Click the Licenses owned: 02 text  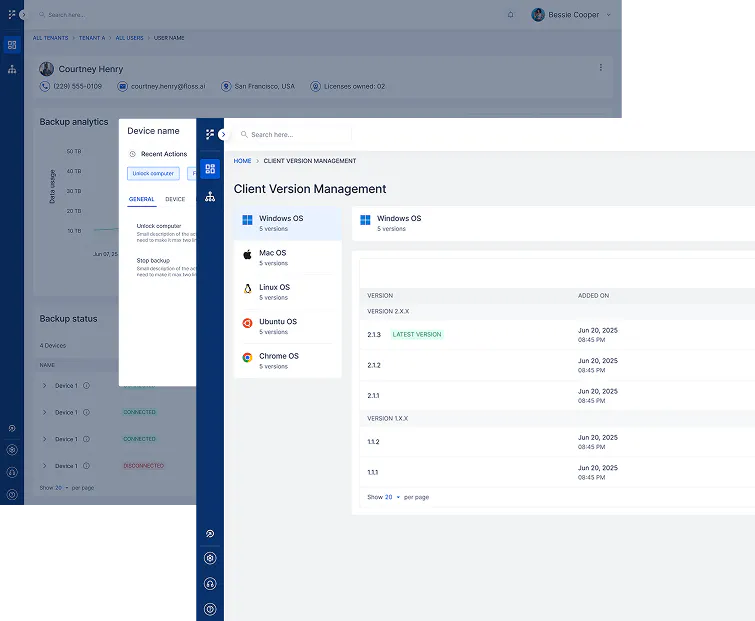pyautogui.click(x=354, y=86)
